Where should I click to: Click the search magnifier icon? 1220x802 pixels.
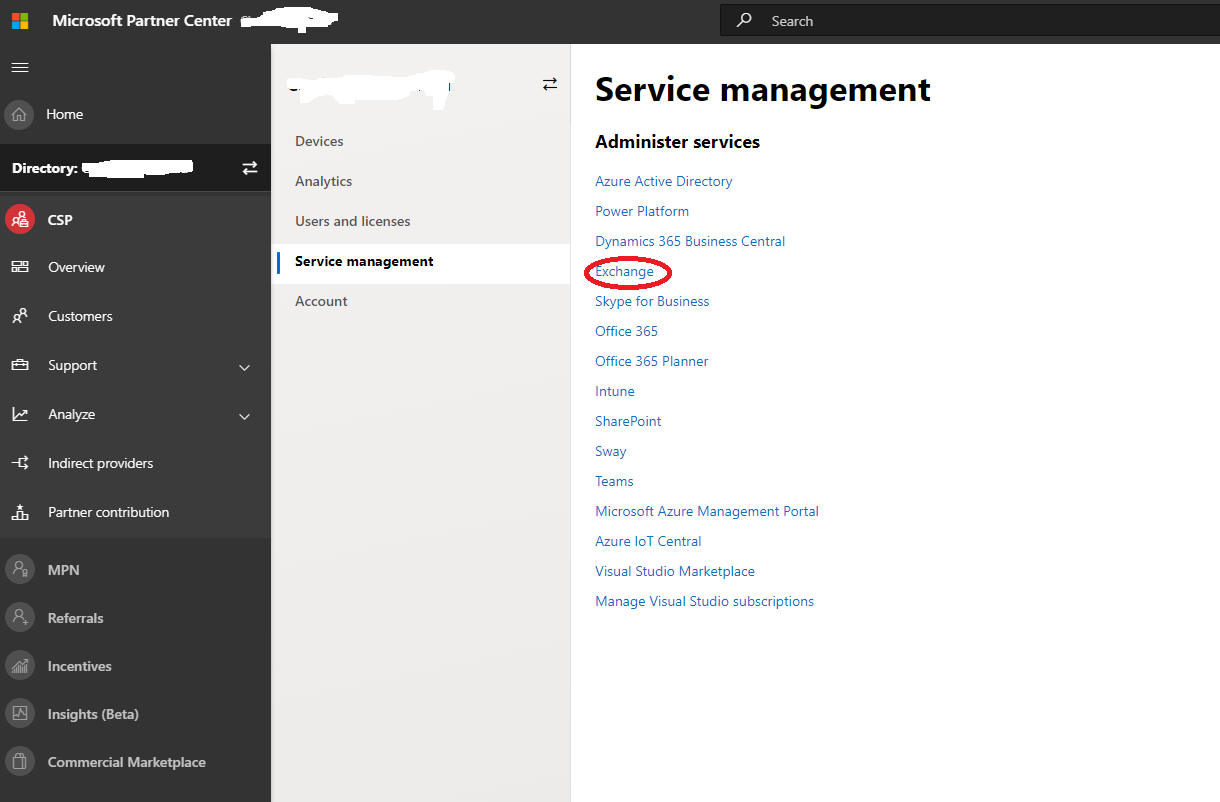pos(743,20)
